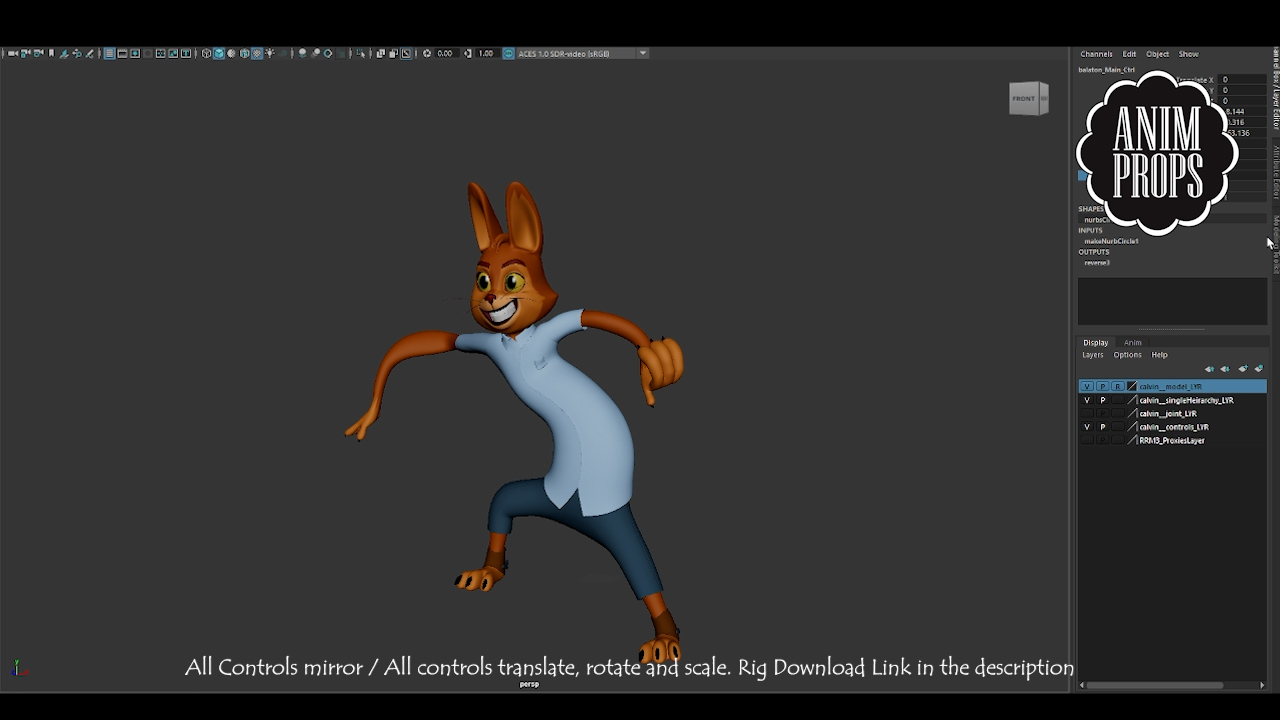
Task: Select the calvin__singleHeirarchy_LYR layer
Action: point(1186,400)
